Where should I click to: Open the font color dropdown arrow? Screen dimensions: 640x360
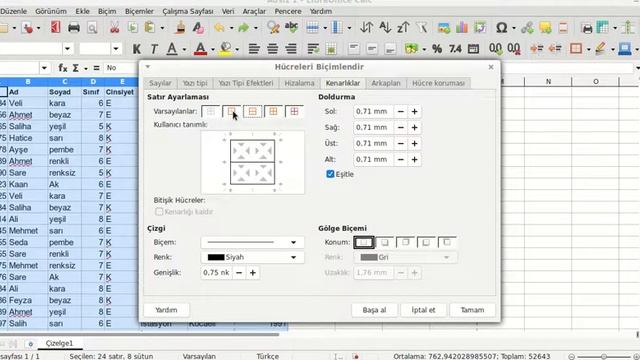click(213, 50)
